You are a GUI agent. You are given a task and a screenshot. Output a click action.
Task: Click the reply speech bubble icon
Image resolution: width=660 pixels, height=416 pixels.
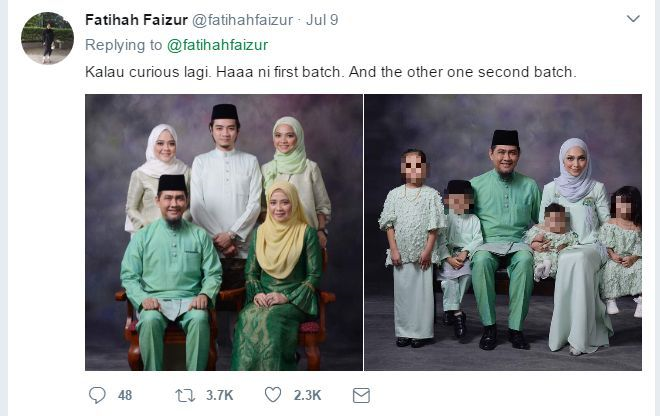pyautogui.click(x=97, y=395)
